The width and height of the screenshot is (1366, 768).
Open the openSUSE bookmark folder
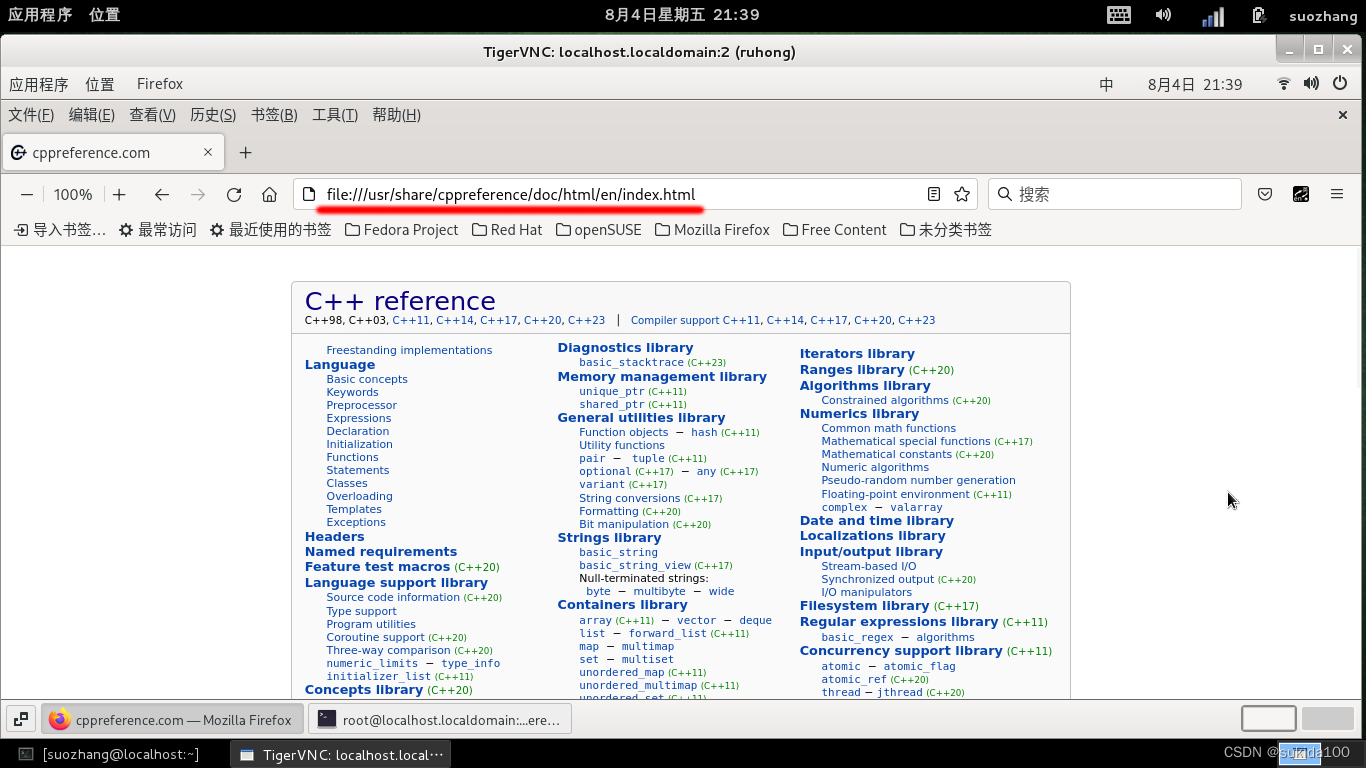pyautogui.click(x=598, y=229)
